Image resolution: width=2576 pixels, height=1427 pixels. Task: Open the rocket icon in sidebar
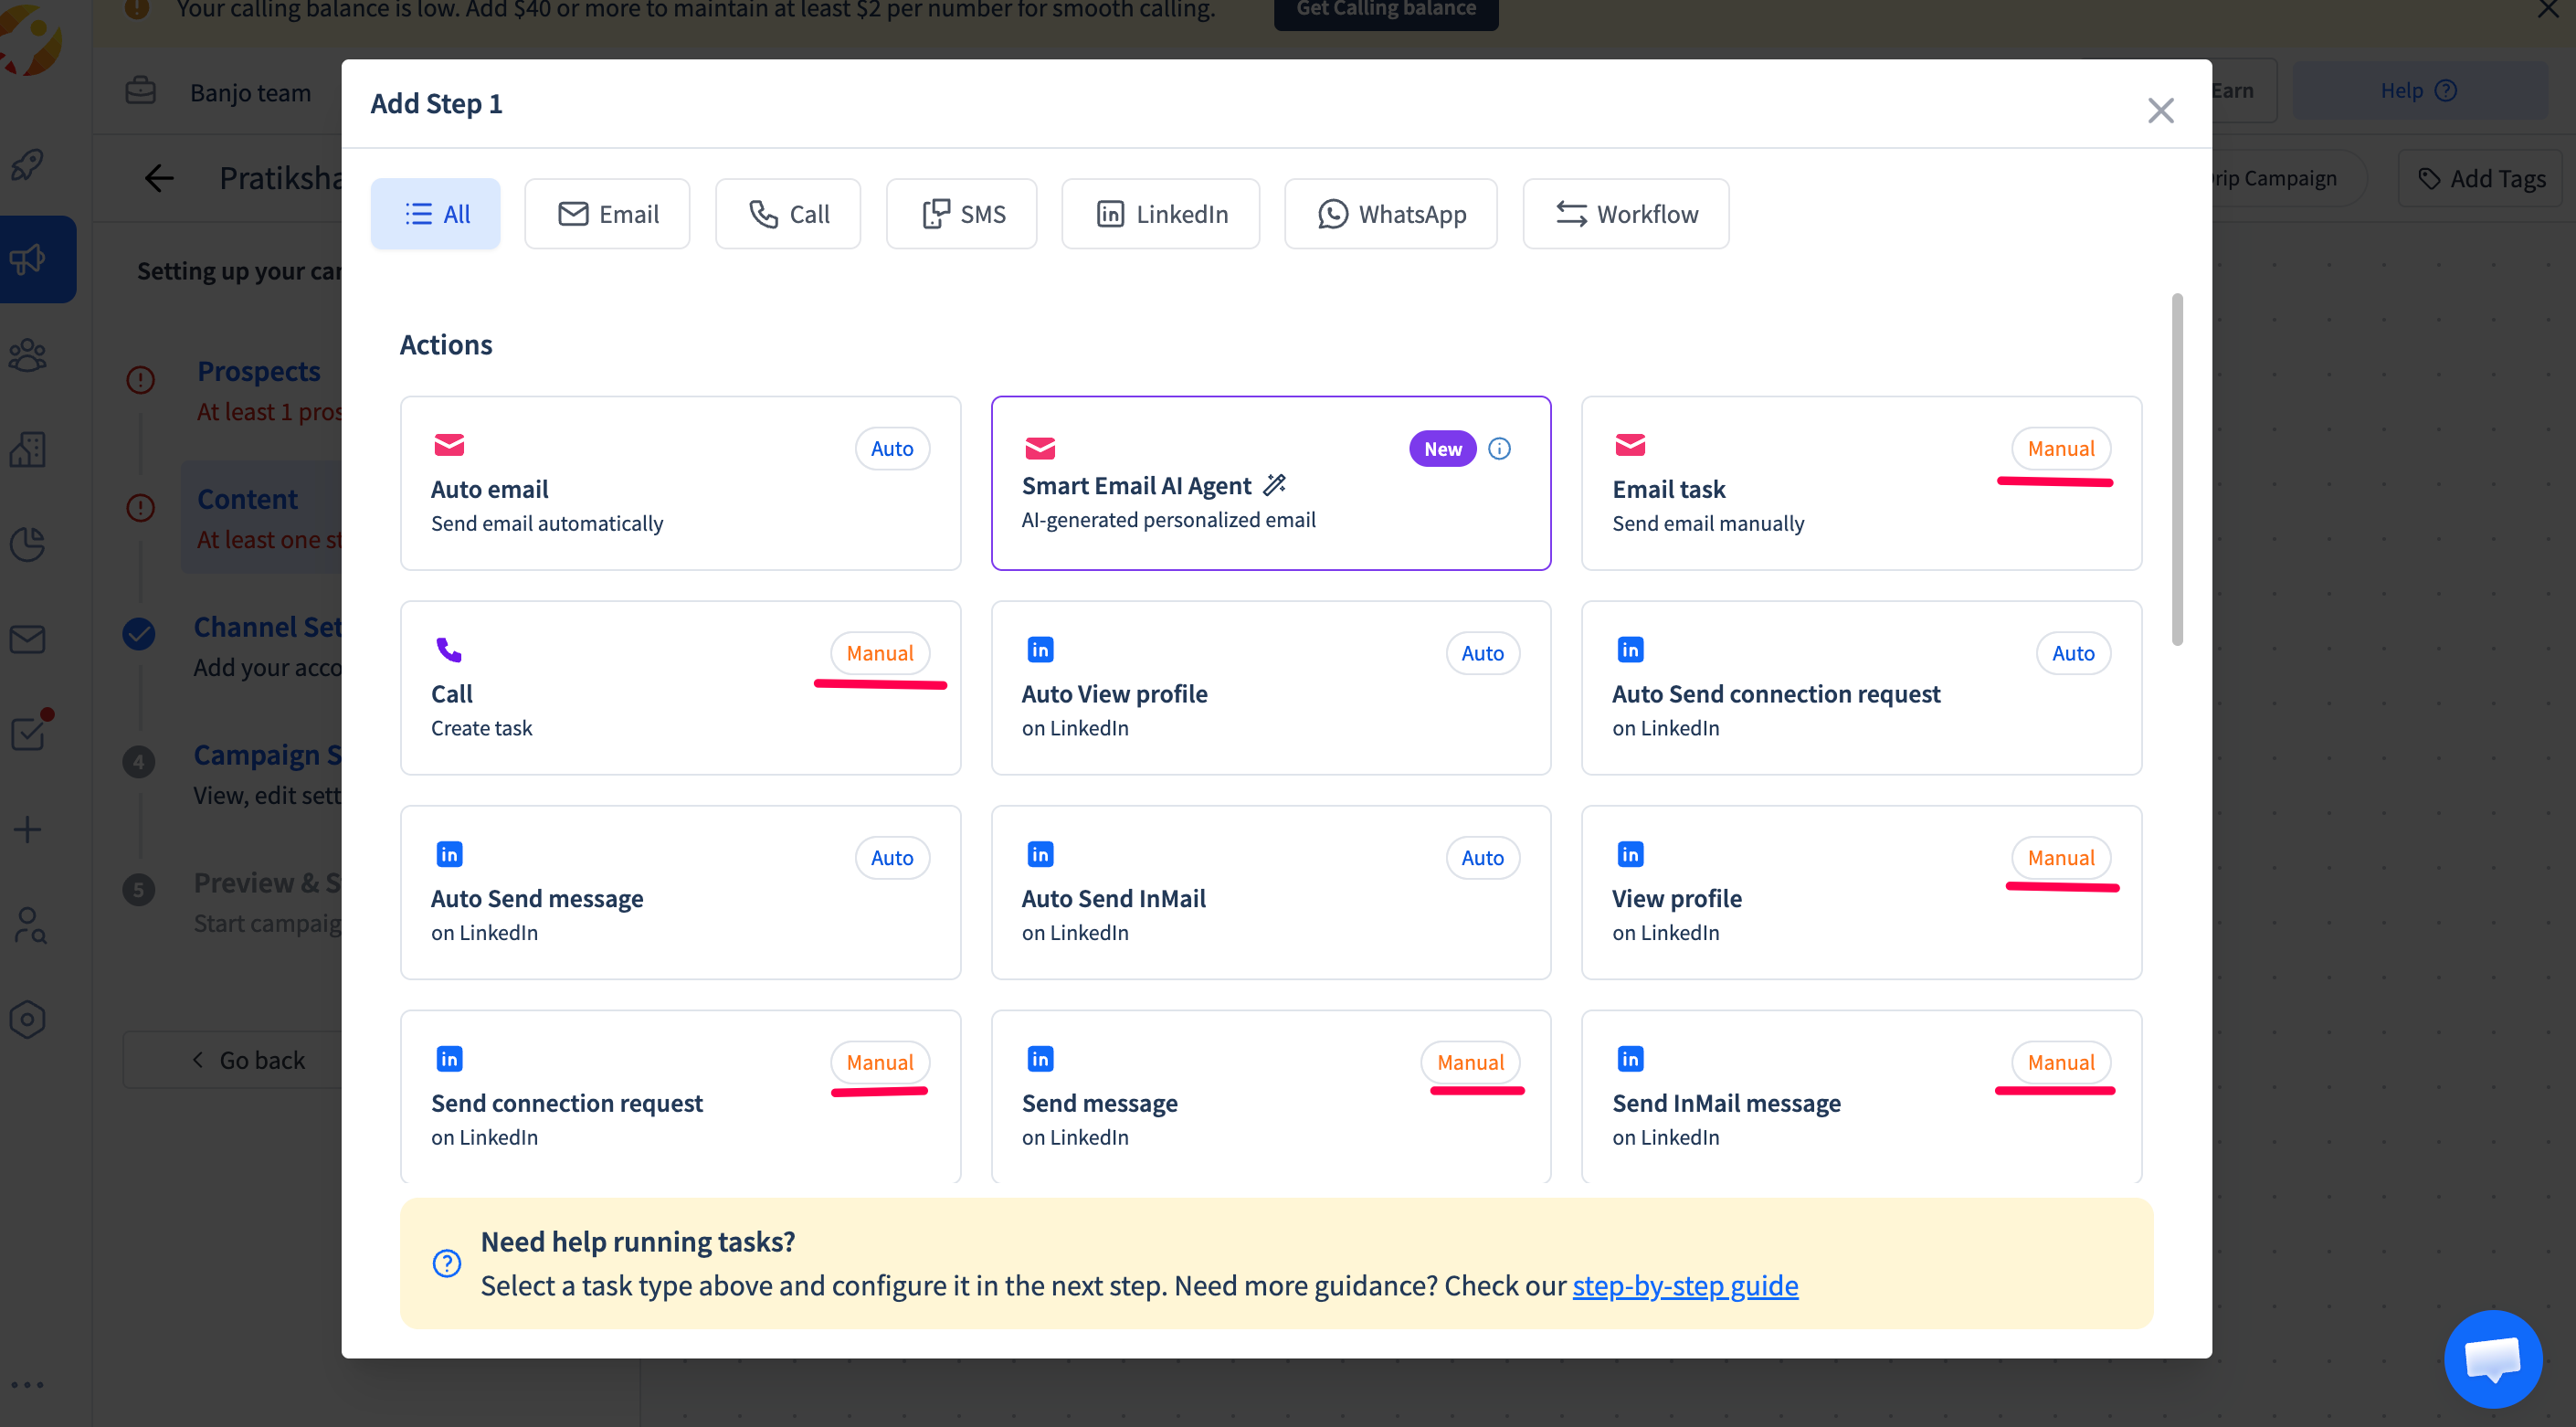coord(28,164)
